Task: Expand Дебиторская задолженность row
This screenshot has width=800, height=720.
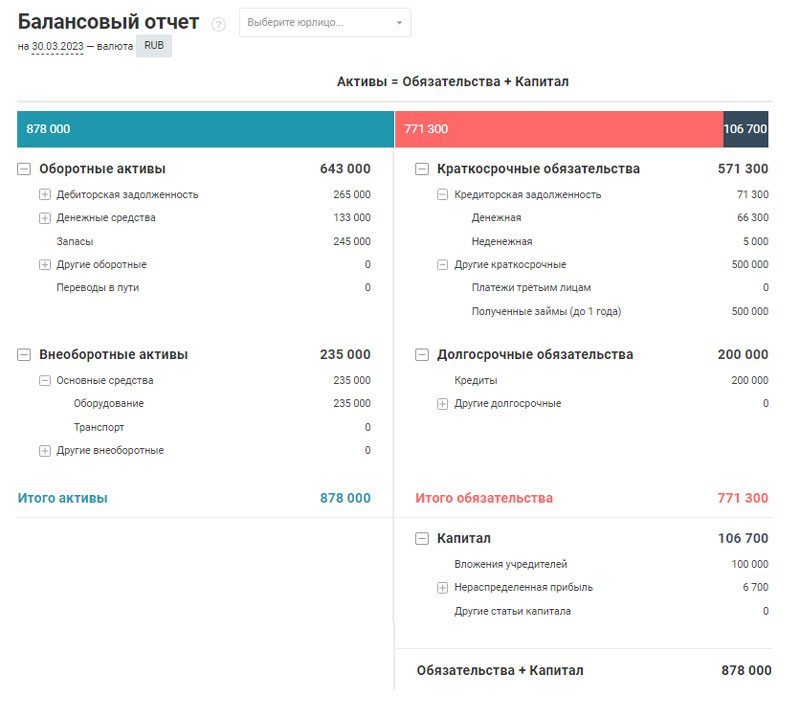Action: pos(44,195)
